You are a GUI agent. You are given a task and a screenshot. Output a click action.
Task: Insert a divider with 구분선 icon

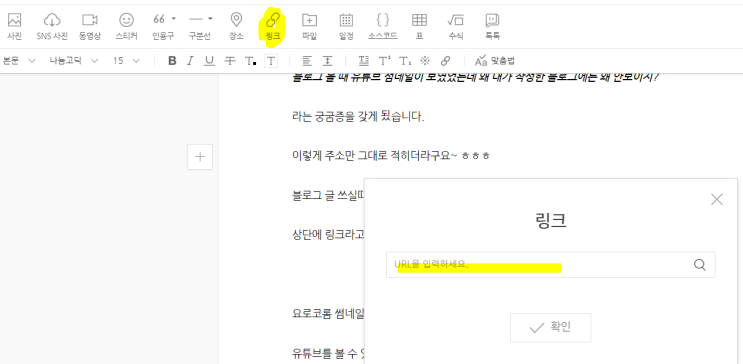click(x=196, y=19)
